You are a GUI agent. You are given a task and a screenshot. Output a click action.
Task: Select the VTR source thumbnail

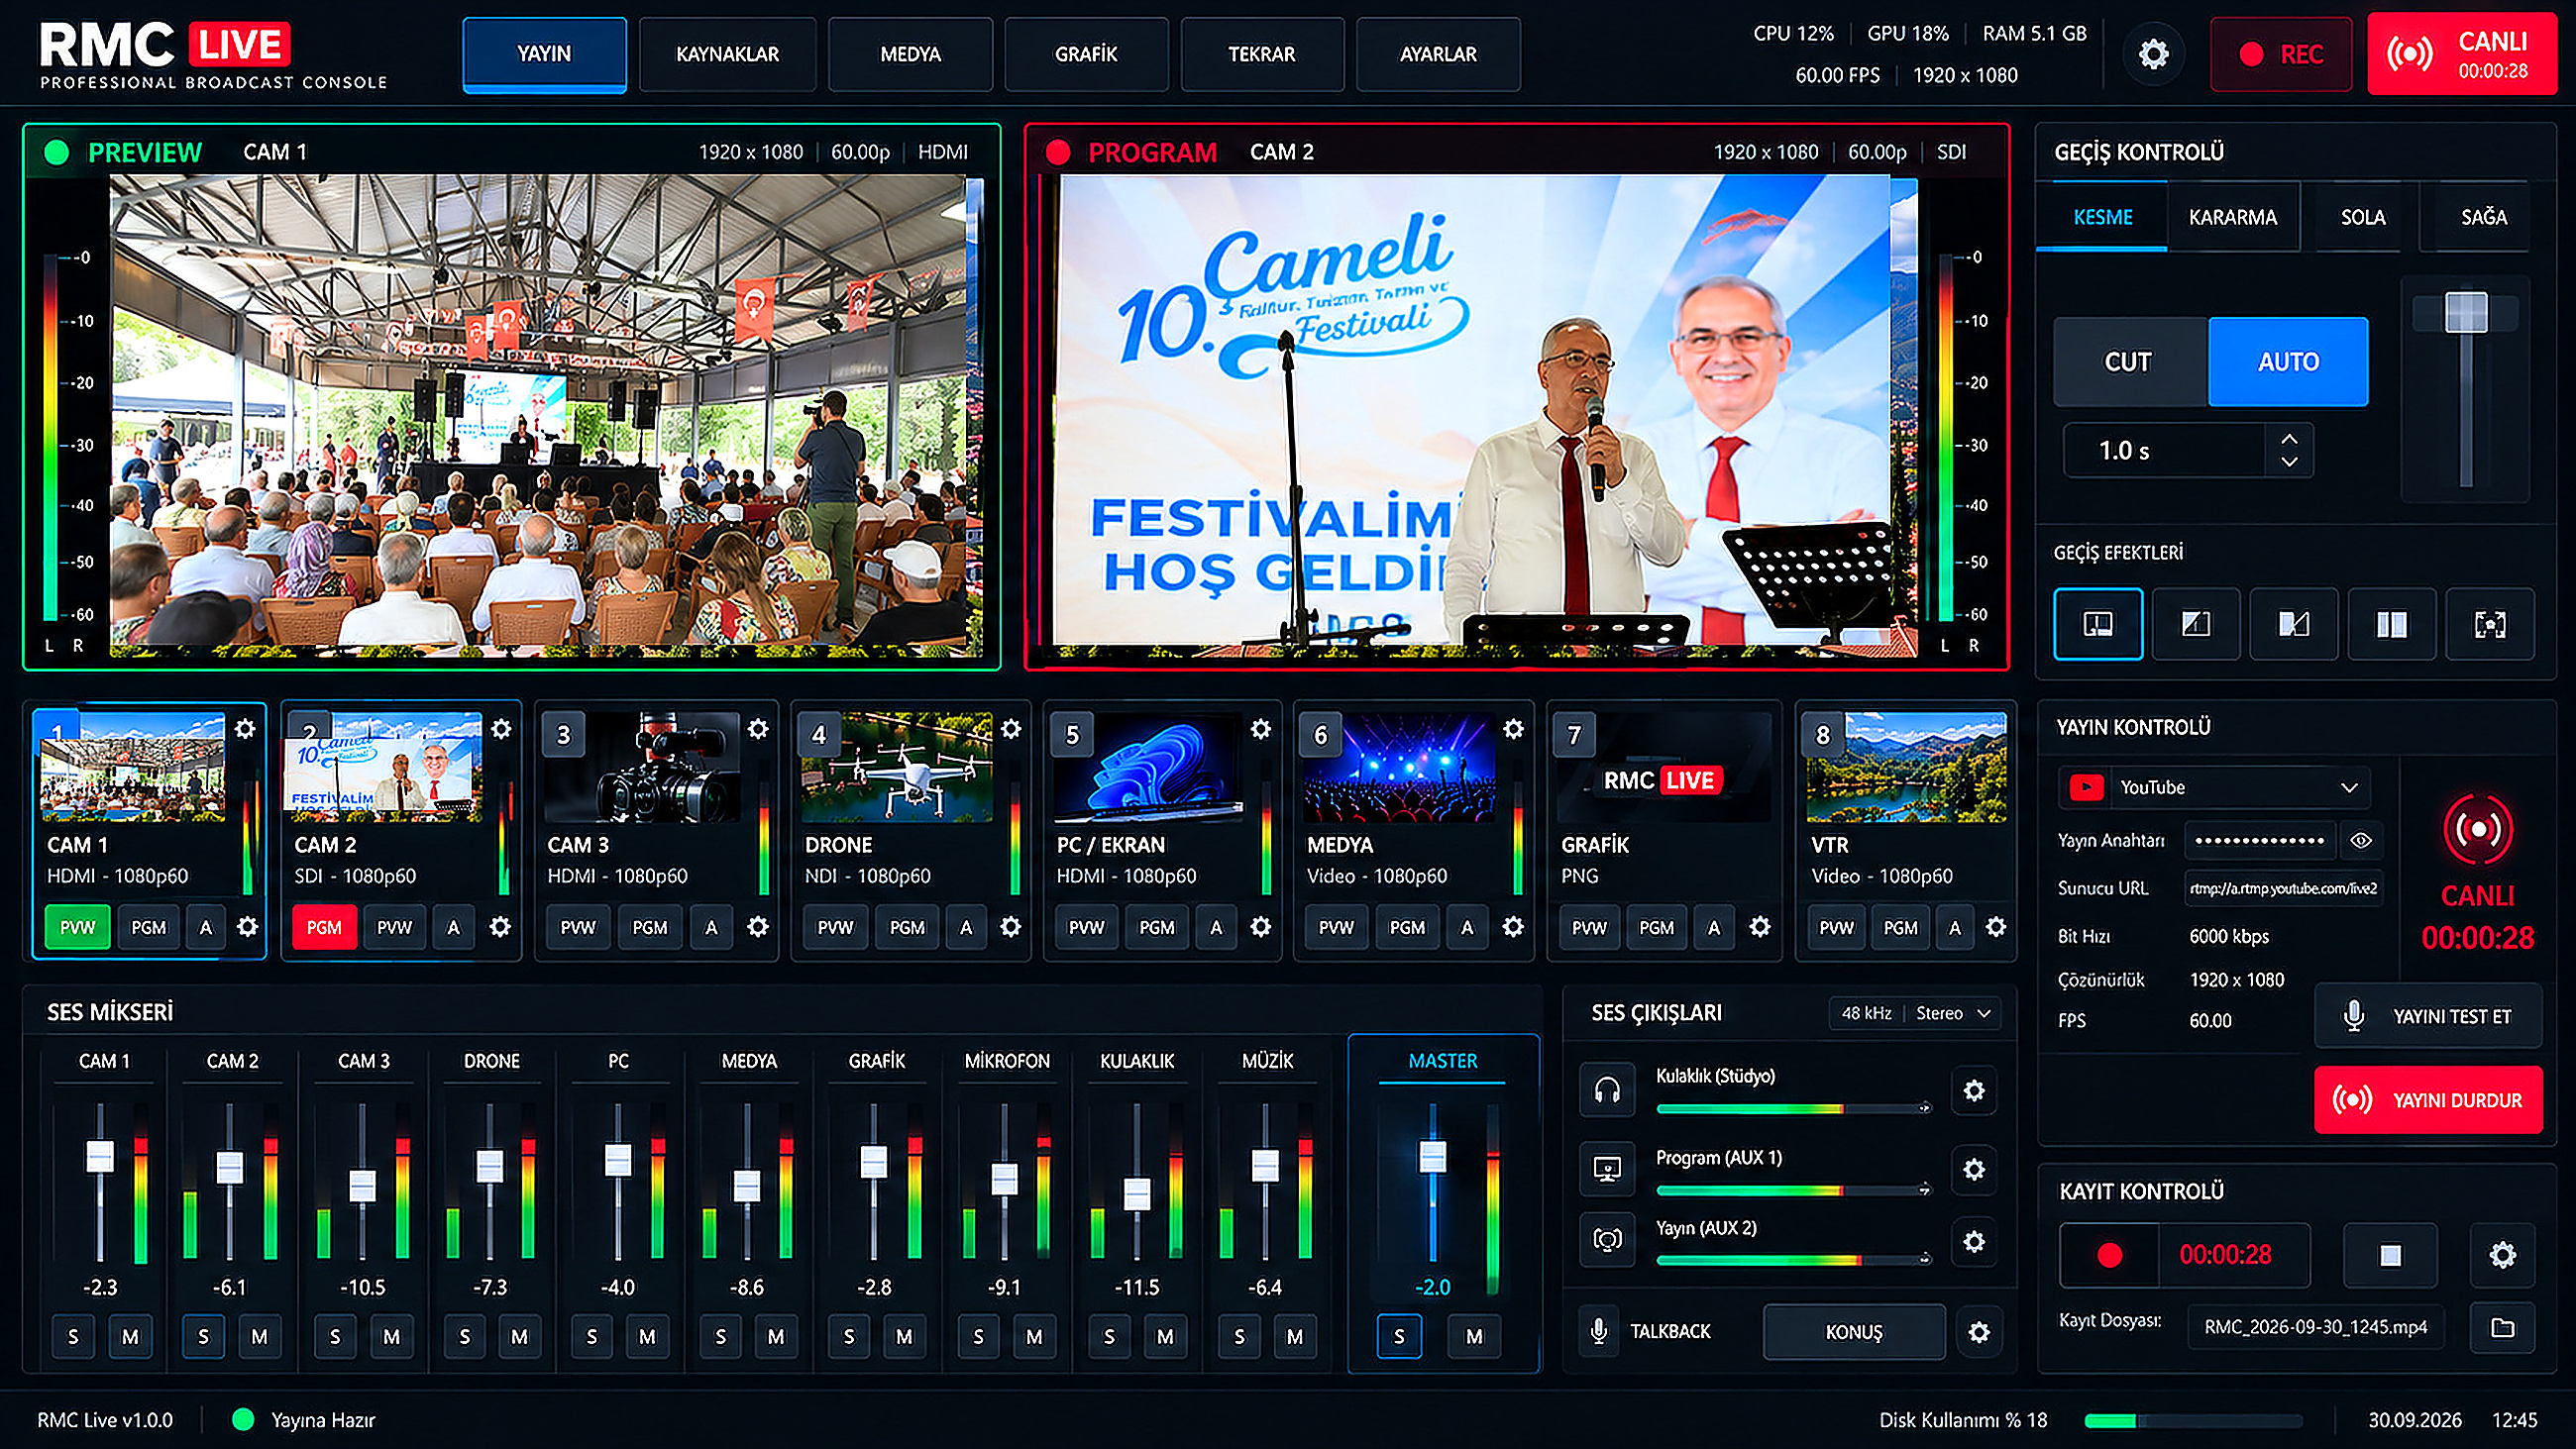pos(1906,767)
